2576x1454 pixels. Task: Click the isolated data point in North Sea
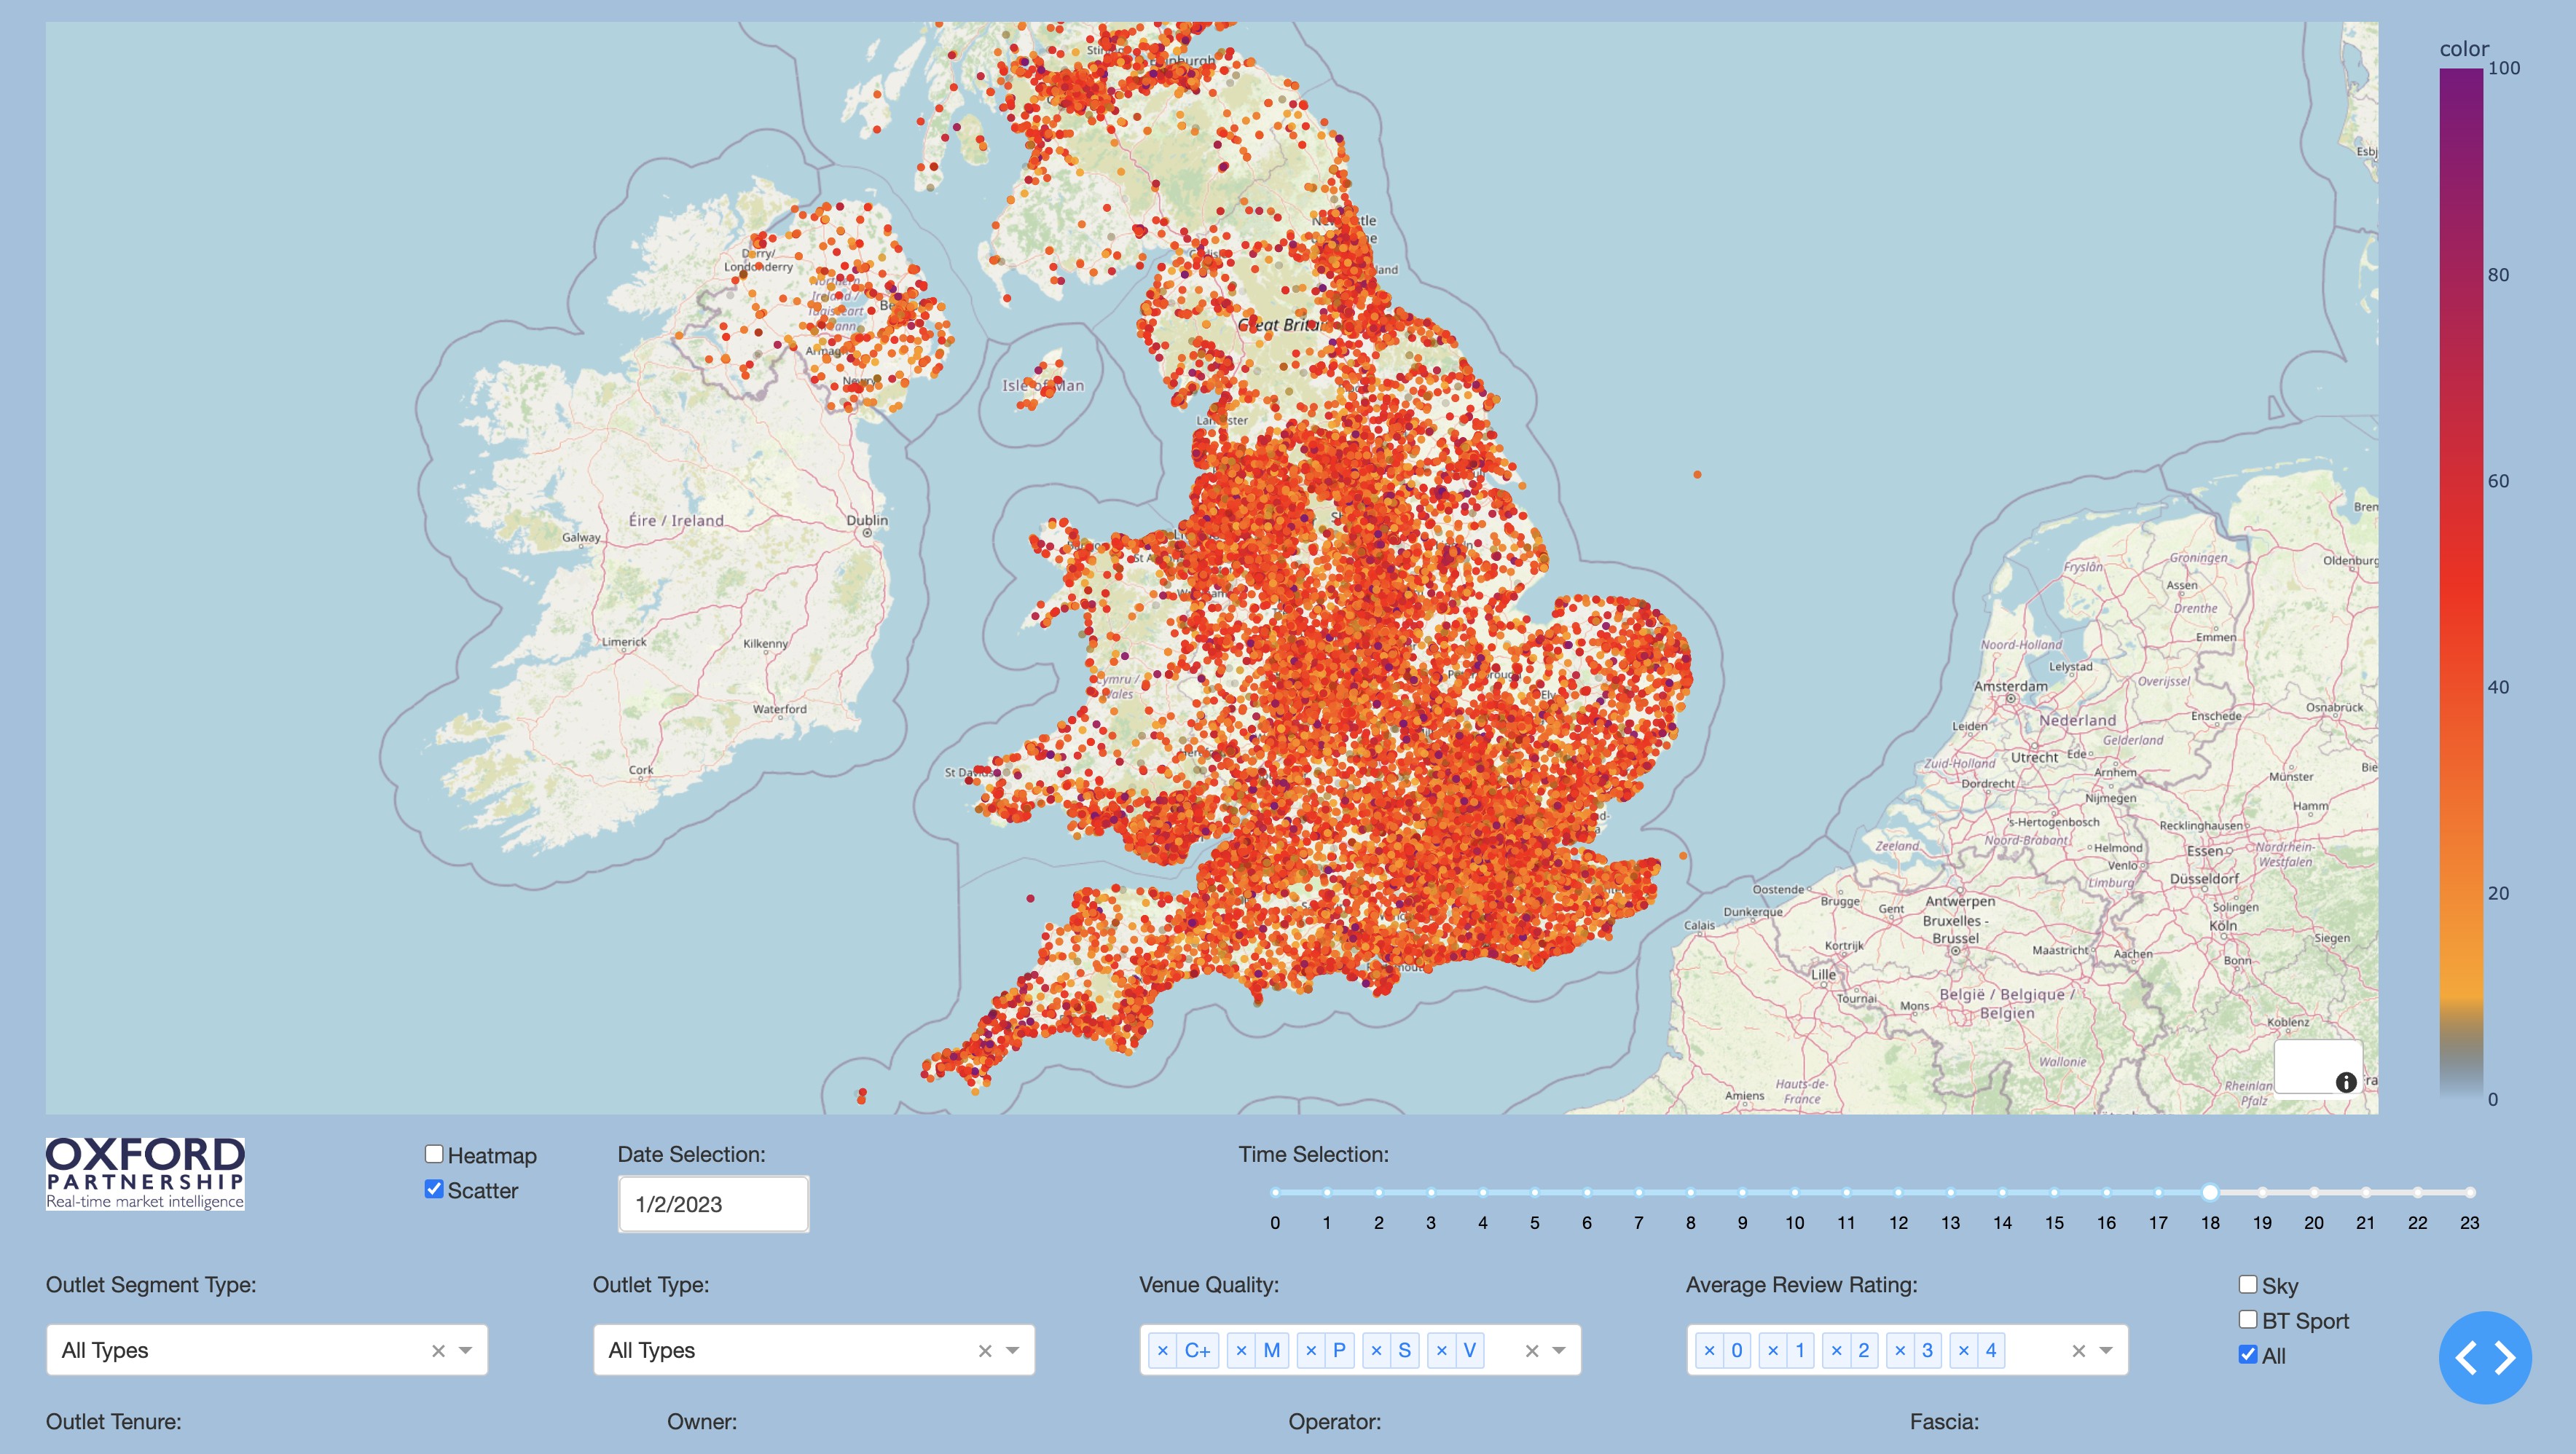[x=1697, y=474]
